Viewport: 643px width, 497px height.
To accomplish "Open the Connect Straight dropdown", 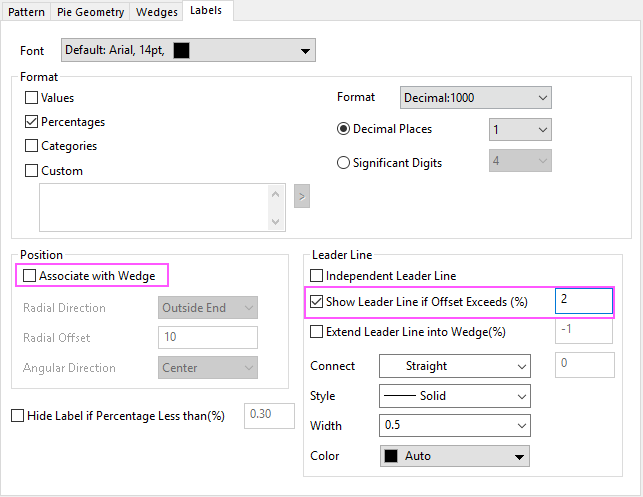I will click(x=455, y=366).
